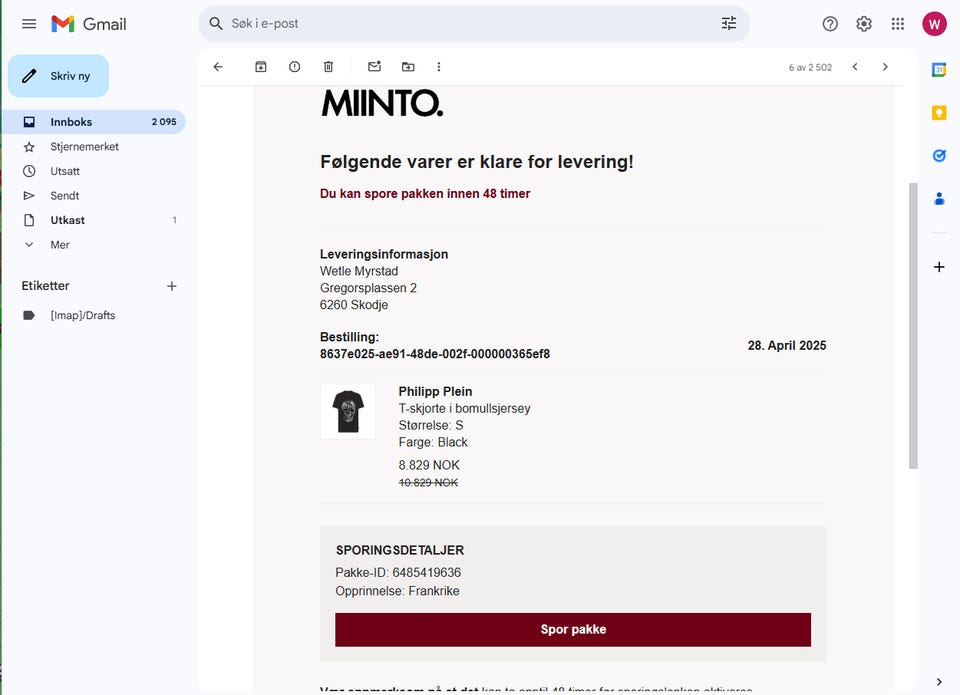Mark the email as unread

(x=374, y=67)
